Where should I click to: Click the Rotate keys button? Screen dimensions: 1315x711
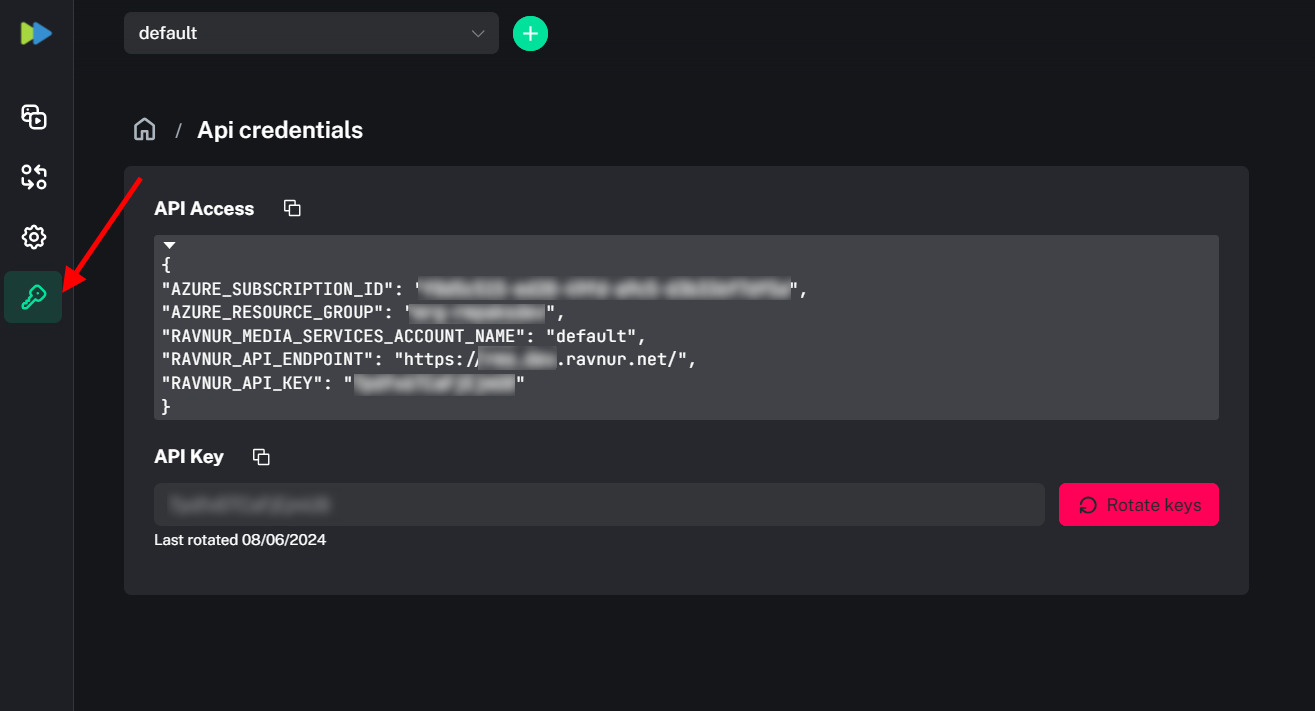(1138, 504)
